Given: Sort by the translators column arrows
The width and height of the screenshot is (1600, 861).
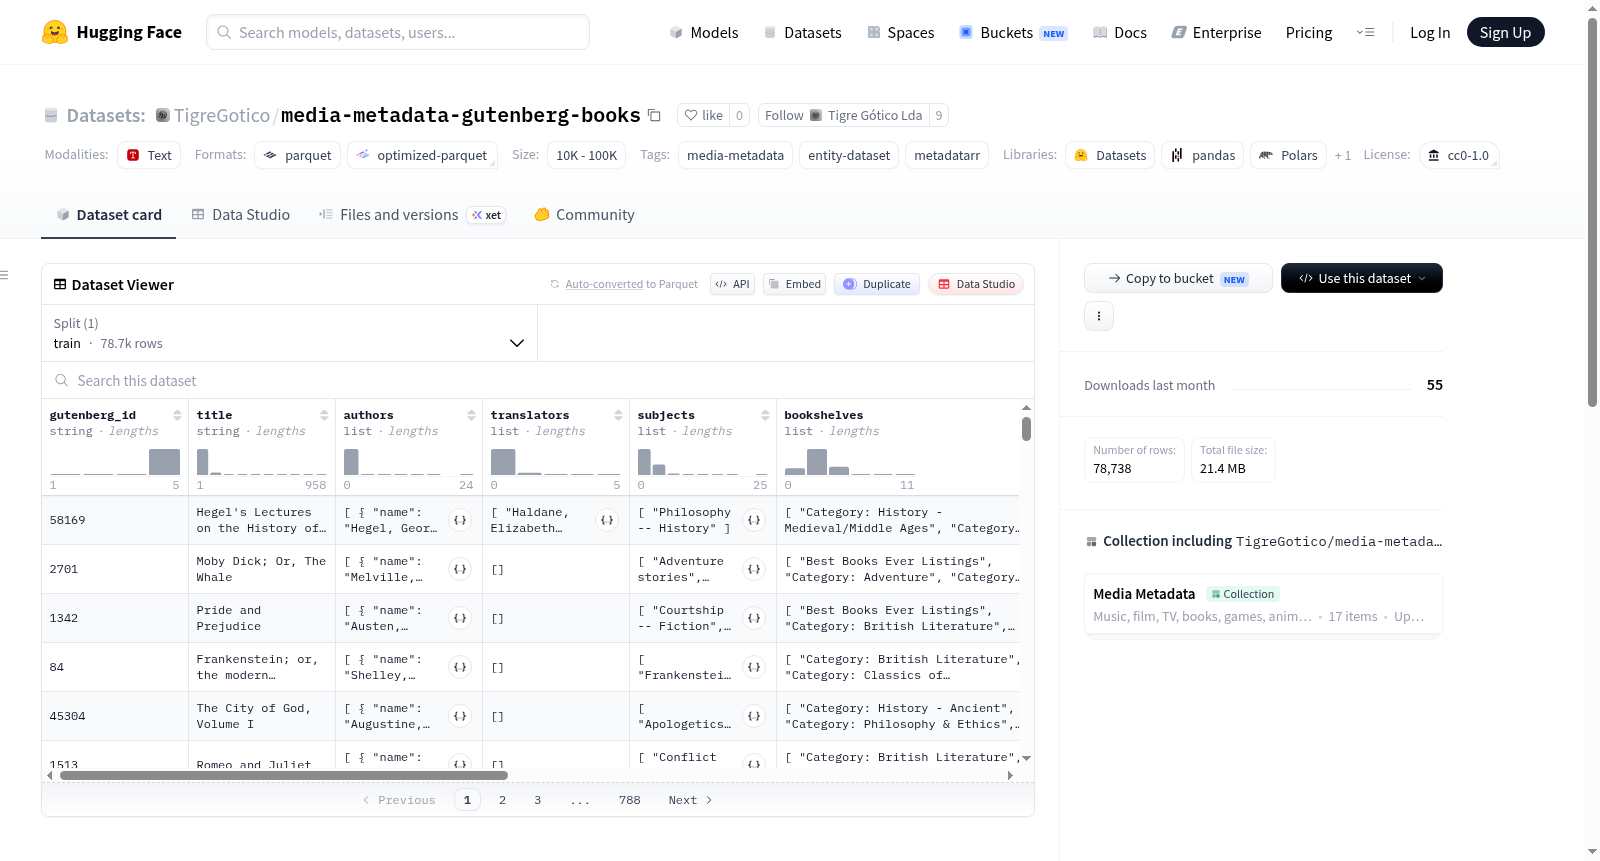Looking at the screenshot, I should click(618, 415).
